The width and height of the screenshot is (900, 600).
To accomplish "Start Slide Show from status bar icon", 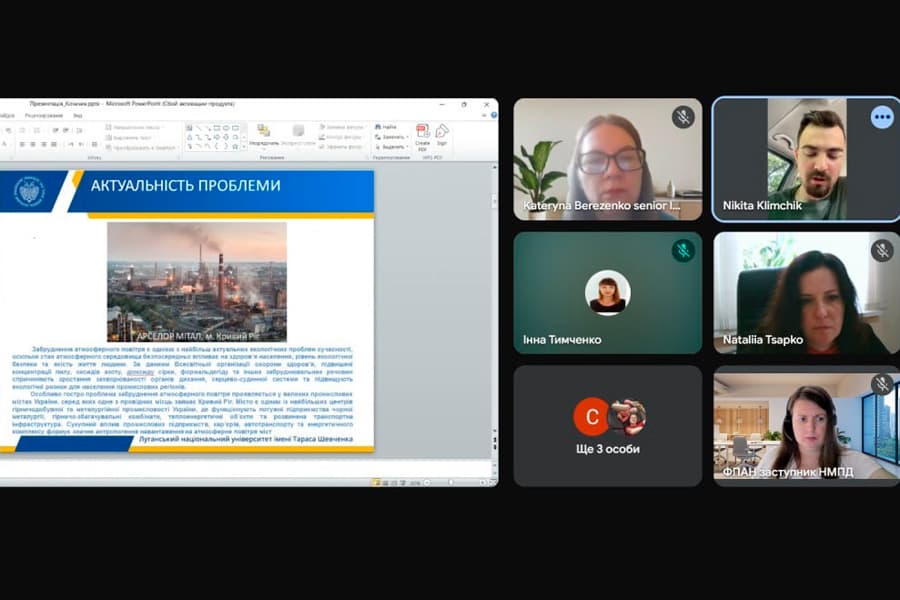I will (x=403, y=483).
